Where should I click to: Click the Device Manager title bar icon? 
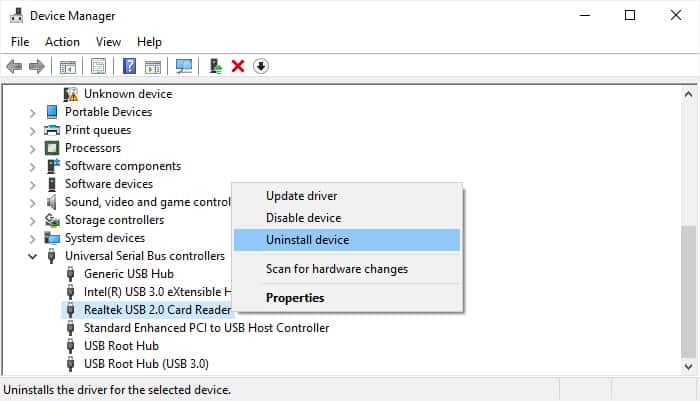pos(17,16)
